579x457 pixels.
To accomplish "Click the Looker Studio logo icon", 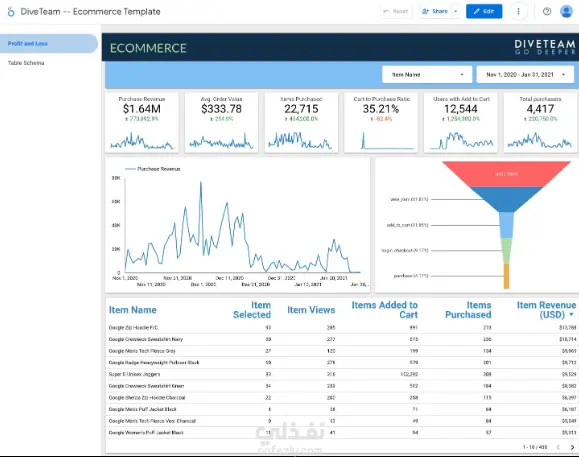I will tap(11, 12).
